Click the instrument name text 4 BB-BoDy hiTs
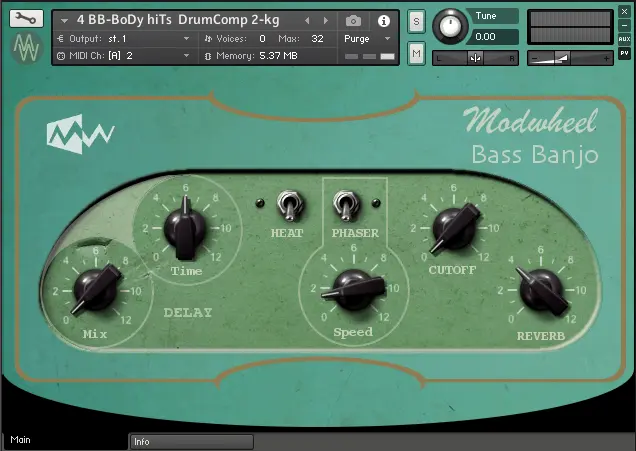This screenshot has height=451, width=636. pos(178,20)
